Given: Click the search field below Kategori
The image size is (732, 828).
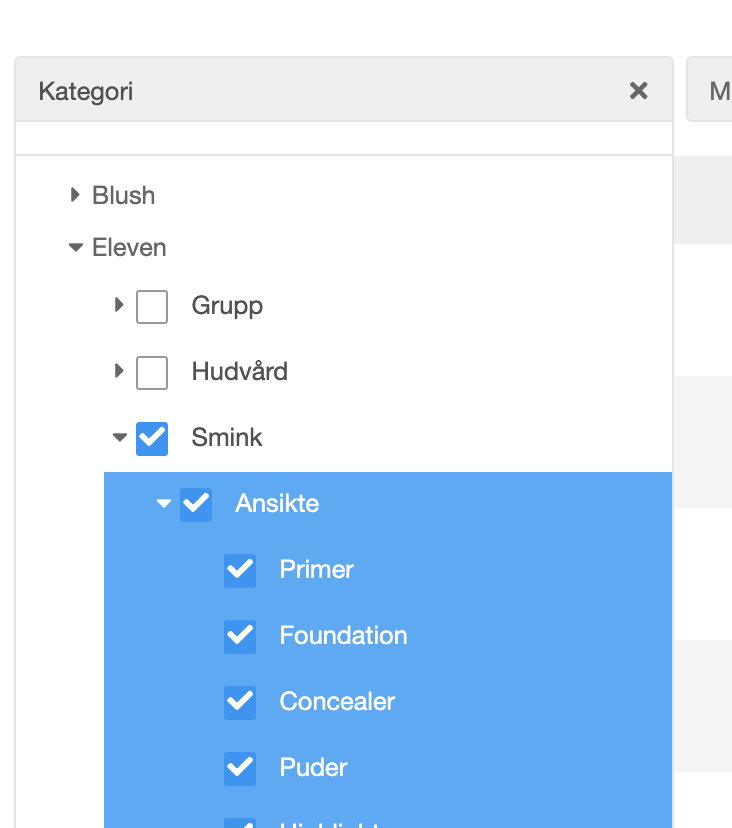Looking at the screenshot, I should [x=343, y=138].
